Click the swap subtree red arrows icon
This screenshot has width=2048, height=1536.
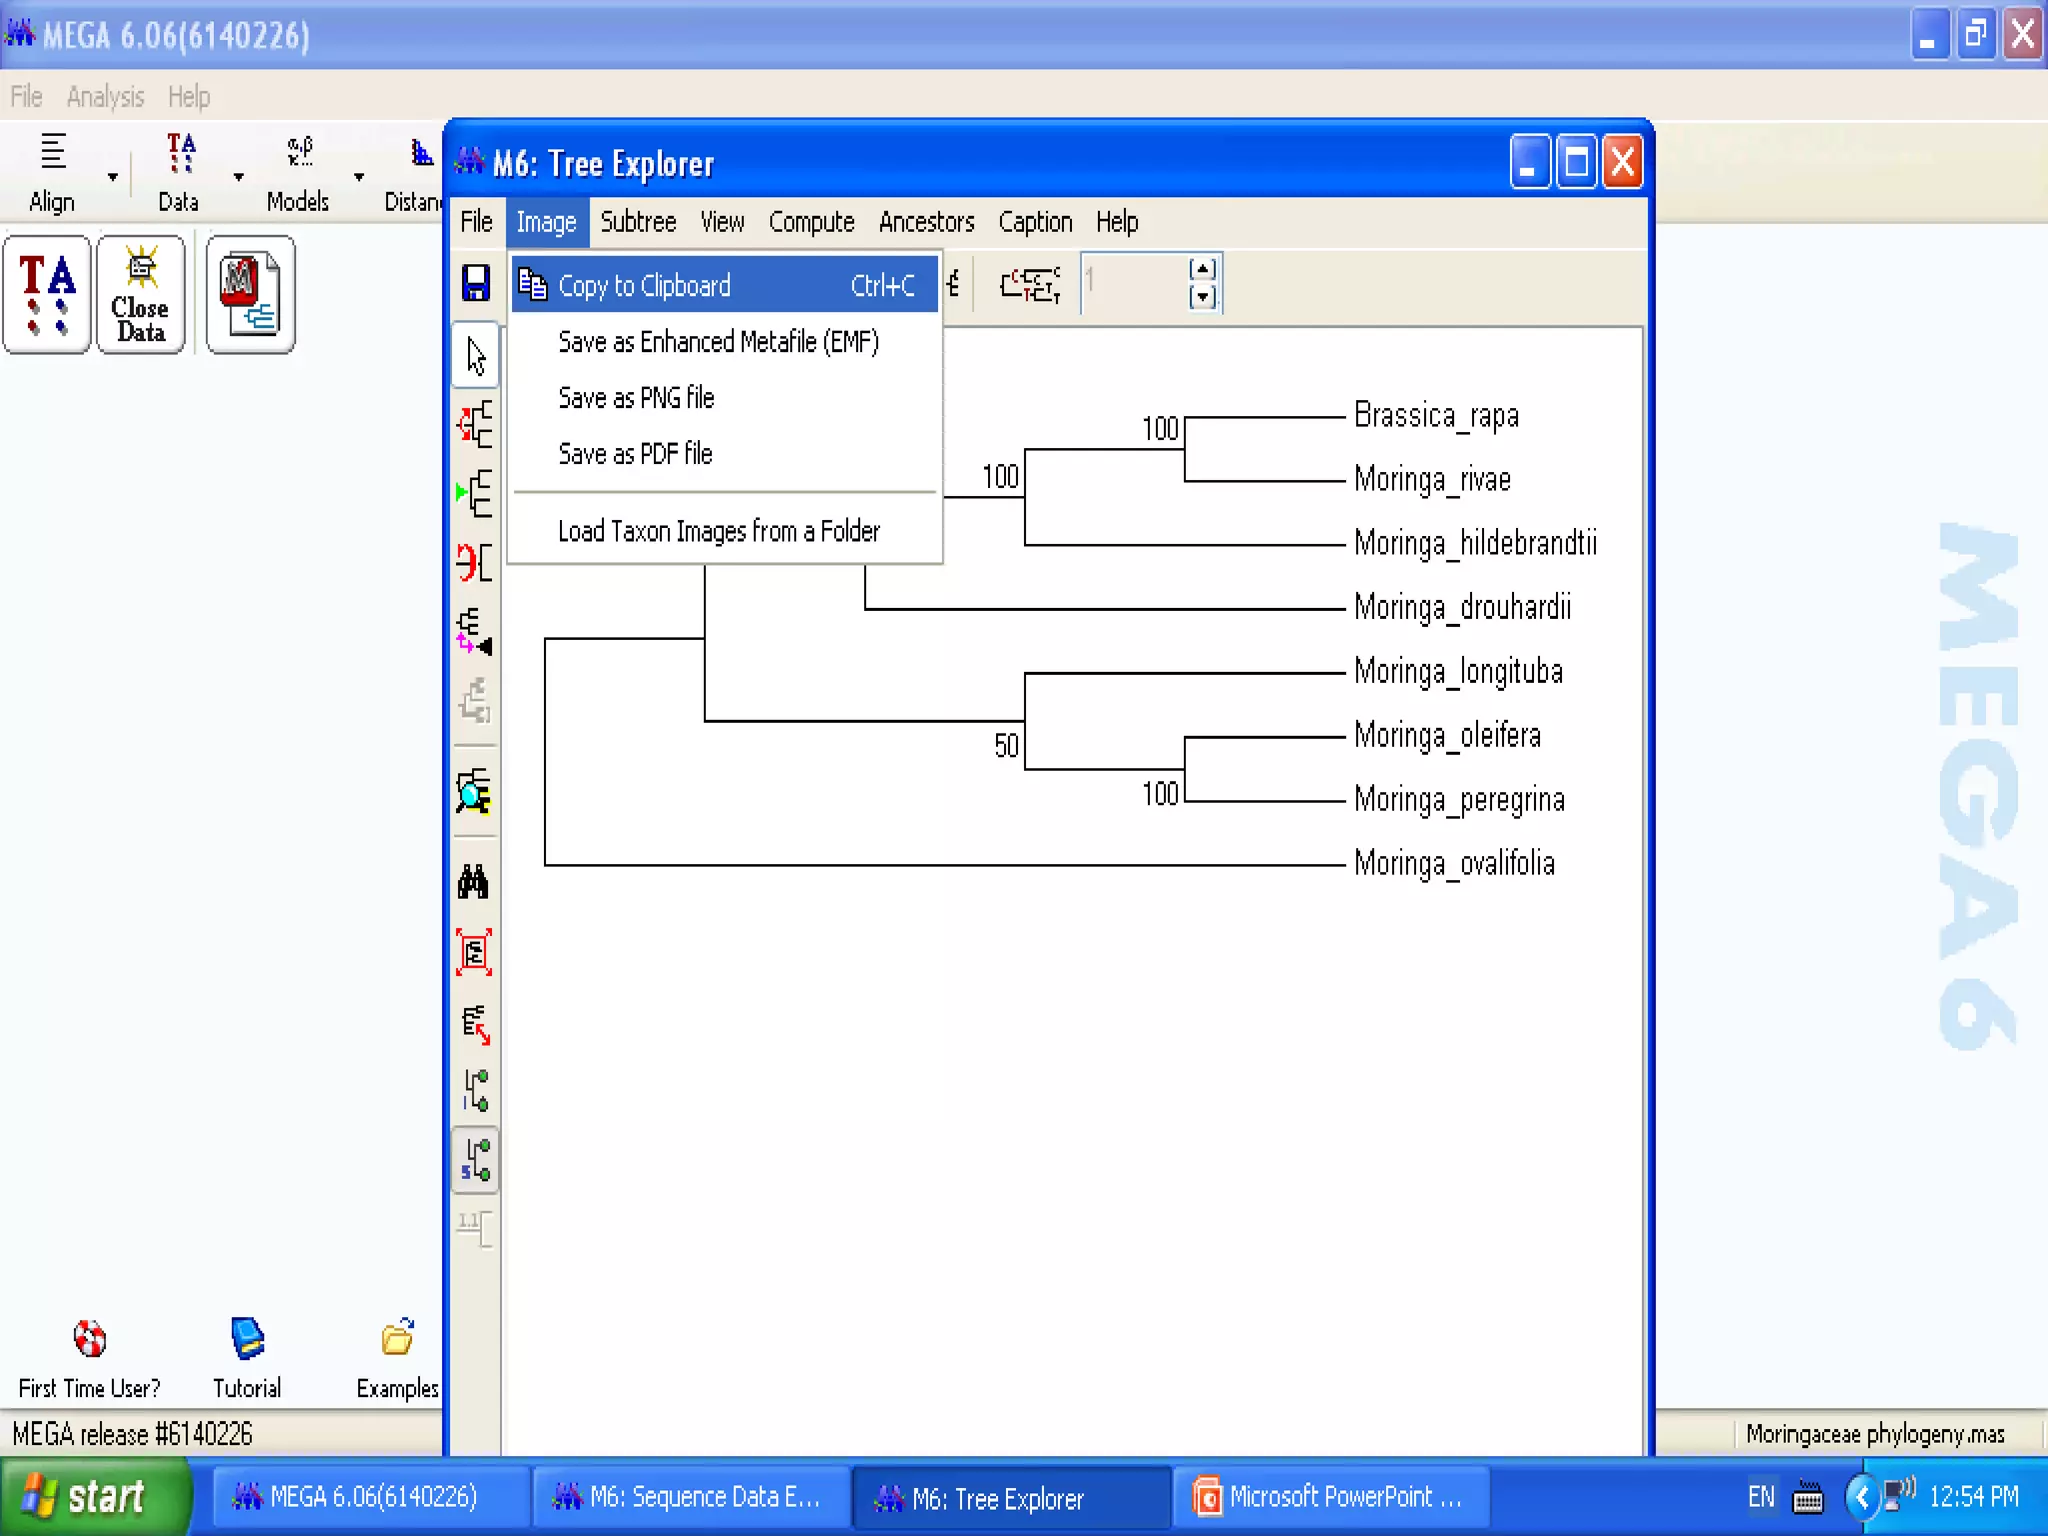click(x=476, y=562)
